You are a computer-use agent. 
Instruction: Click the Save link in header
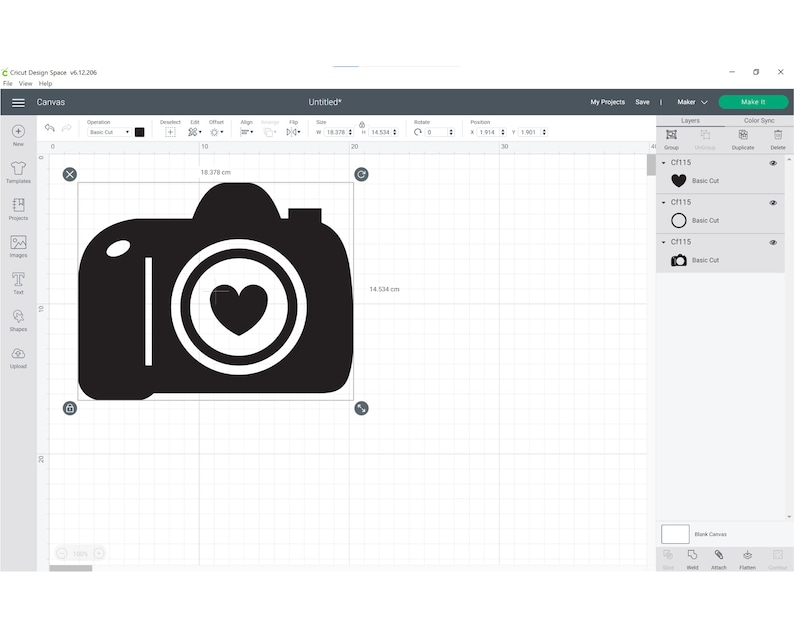coord(642,102)
